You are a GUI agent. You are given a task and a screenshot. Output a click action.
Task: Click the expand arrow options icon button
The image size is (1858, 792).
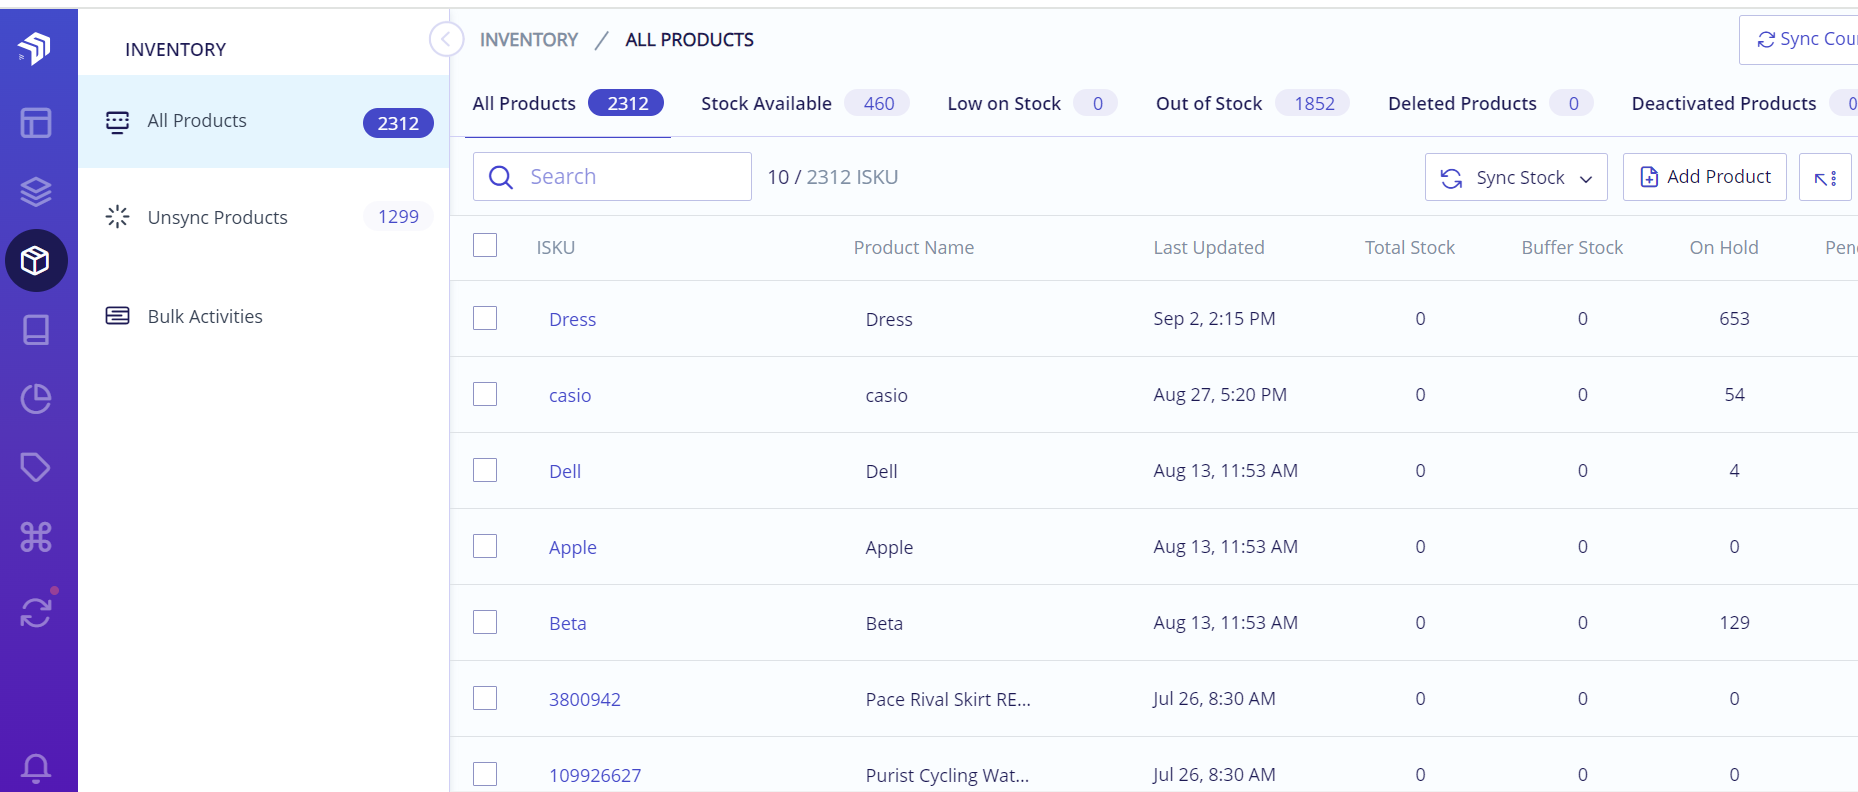pos(1825,177)
